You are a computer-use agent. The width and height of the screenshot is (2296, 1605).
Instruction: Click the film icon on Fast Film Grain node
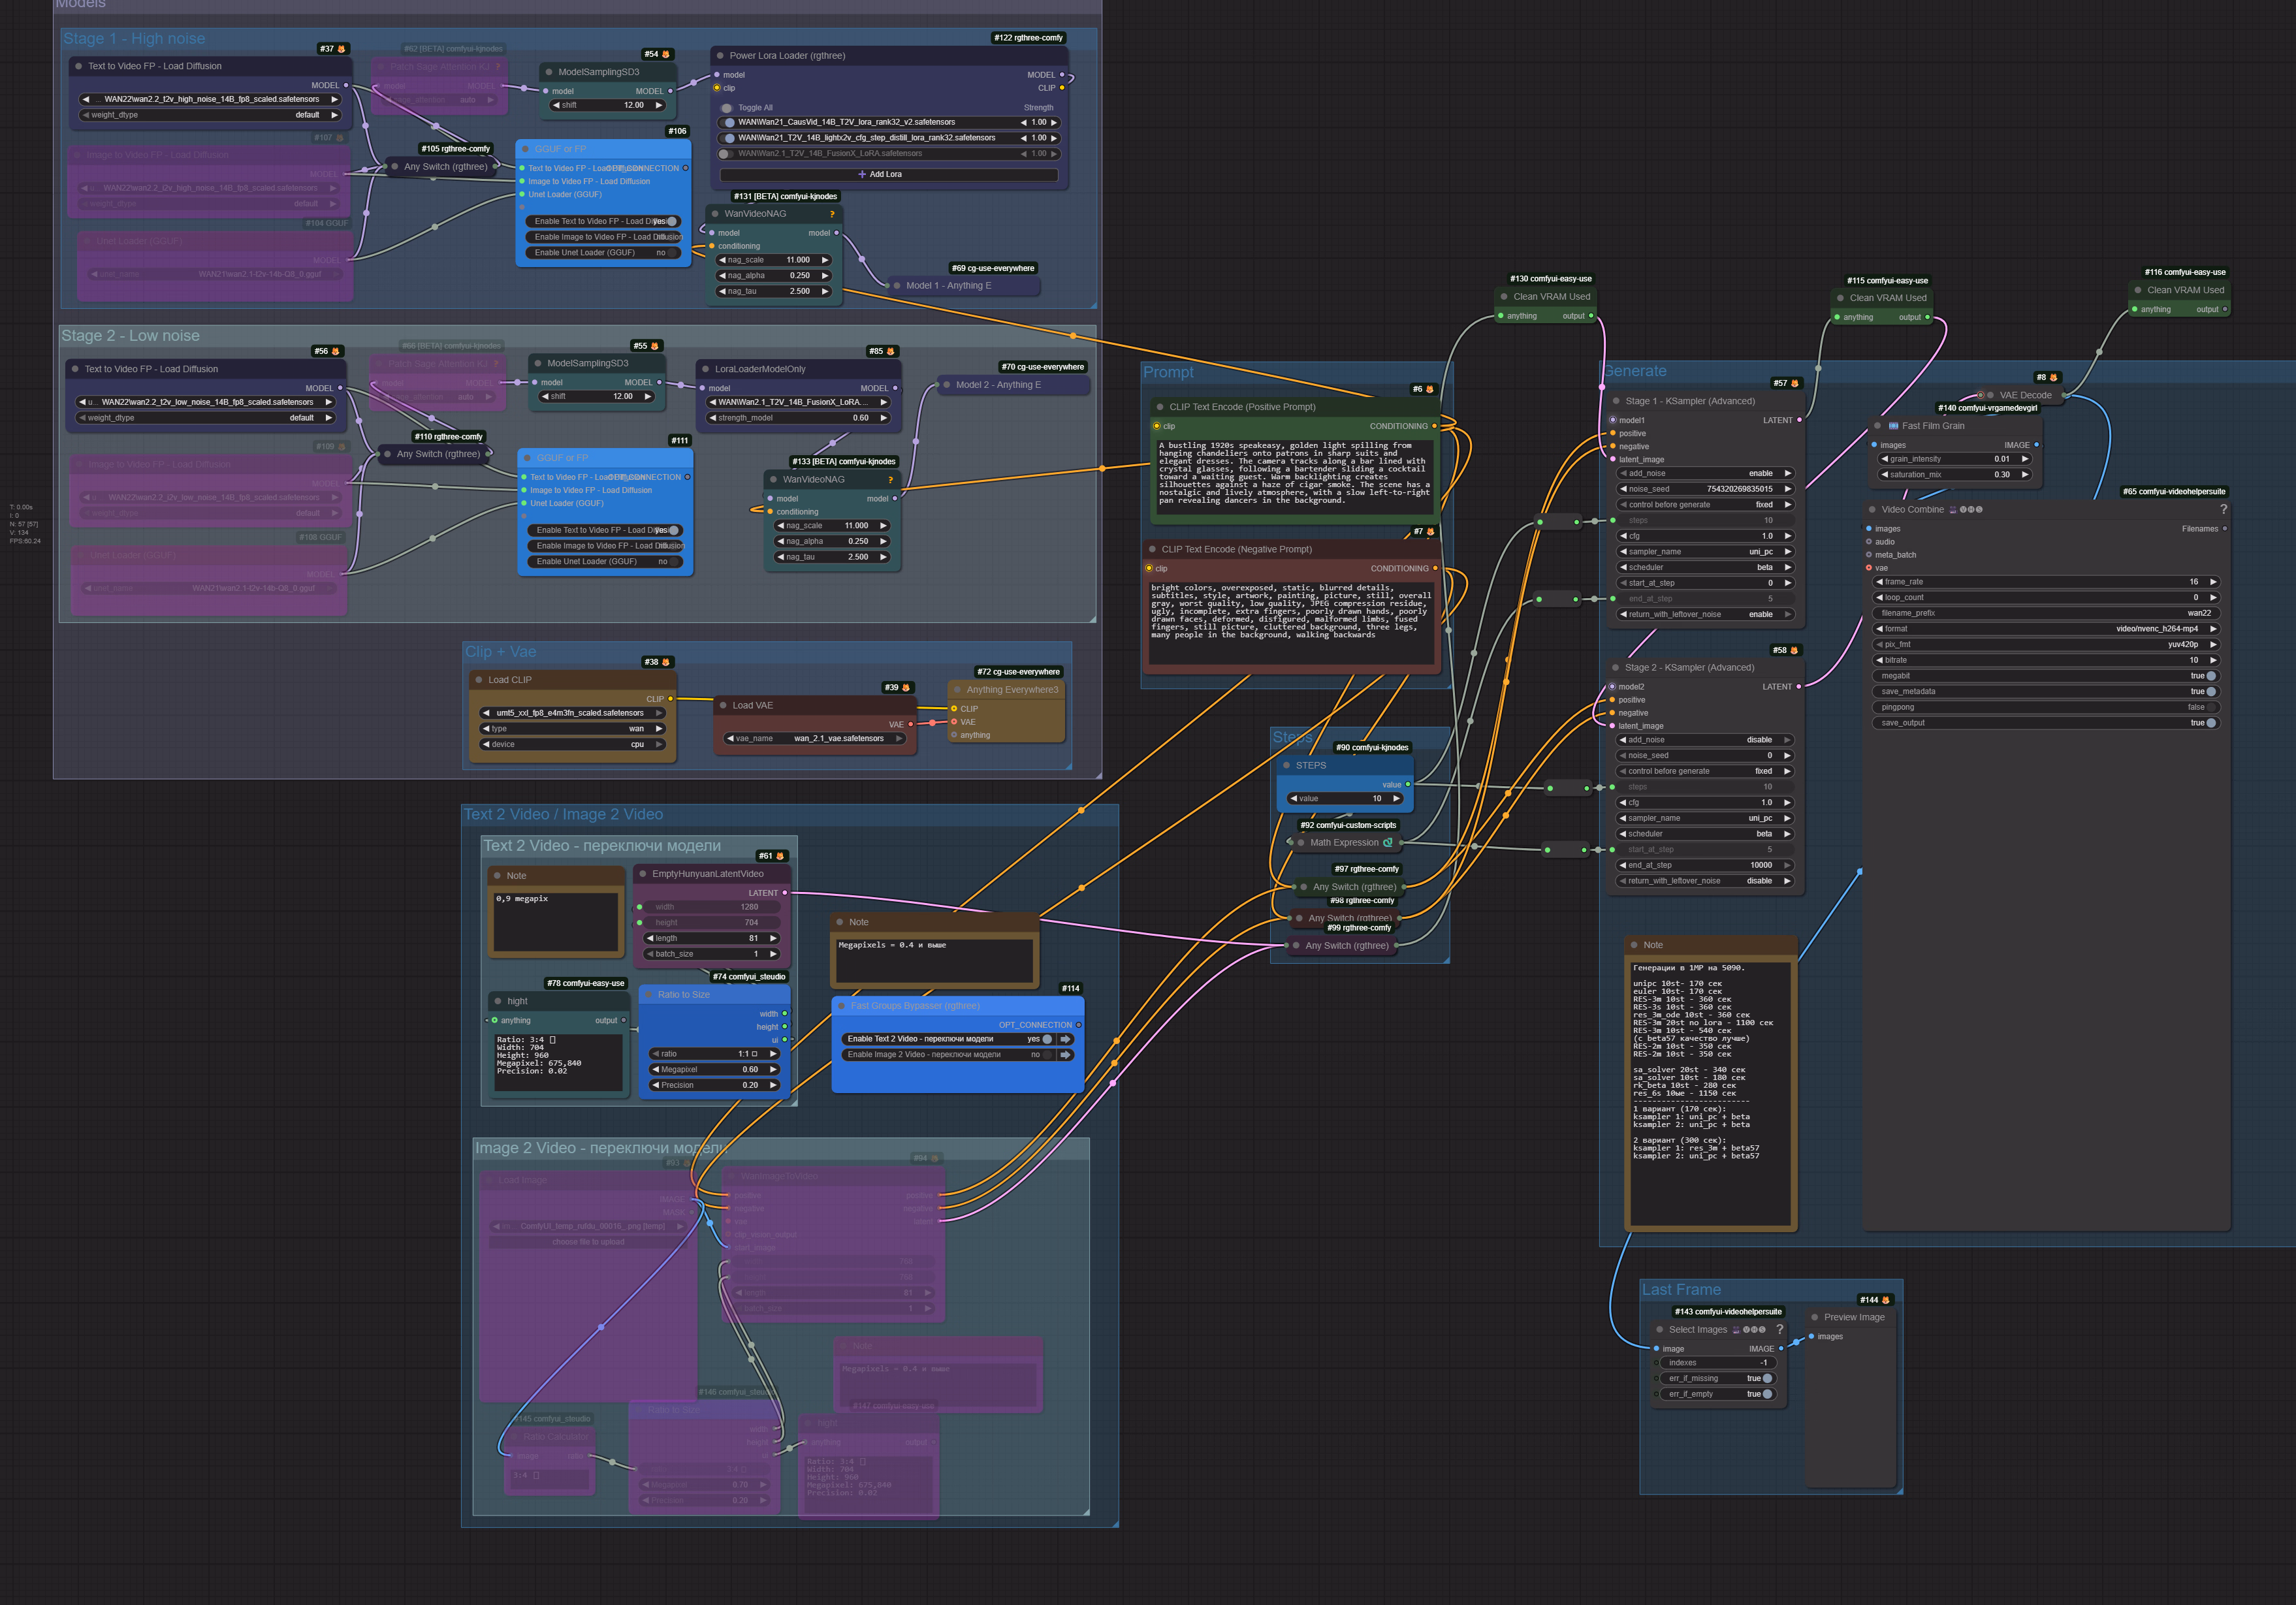(x=1893, y=426)
